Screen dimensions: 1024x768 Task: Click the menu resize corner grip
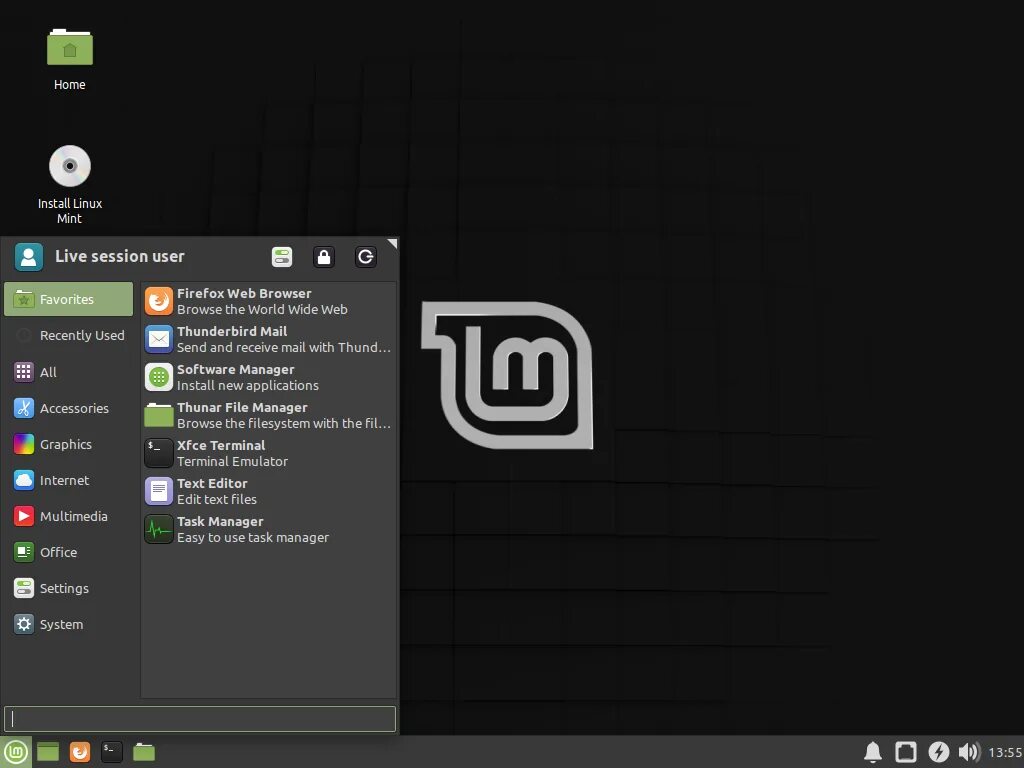392,243
